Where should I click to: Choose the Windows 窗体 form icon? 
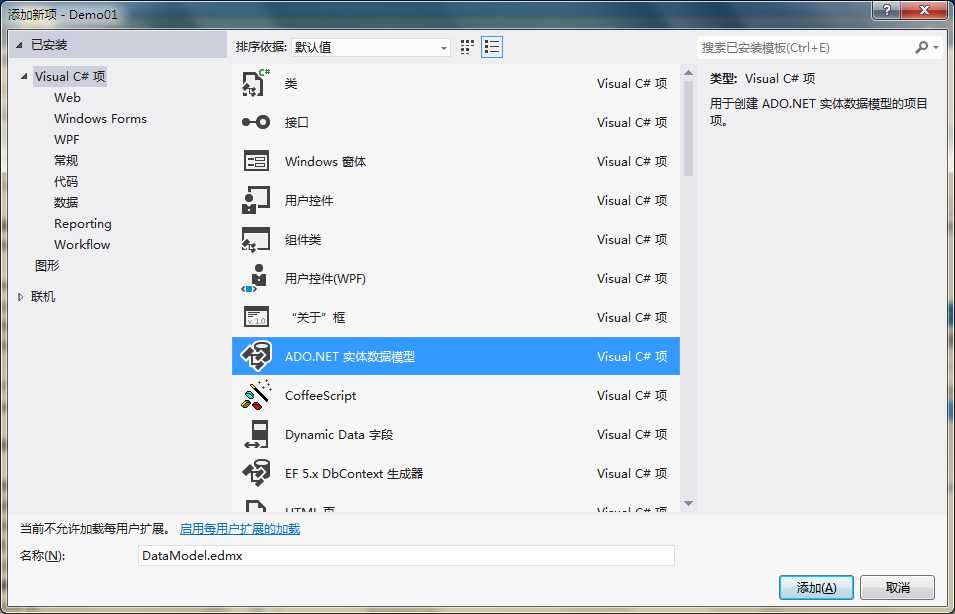coord(256,161)
